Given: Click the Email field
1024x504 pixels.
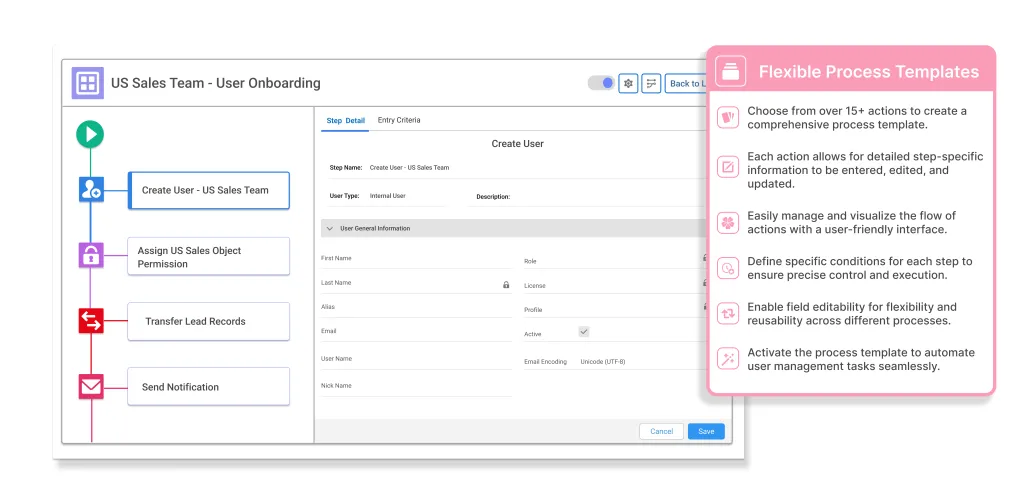Looking at the screenshot, I should 416,332.
